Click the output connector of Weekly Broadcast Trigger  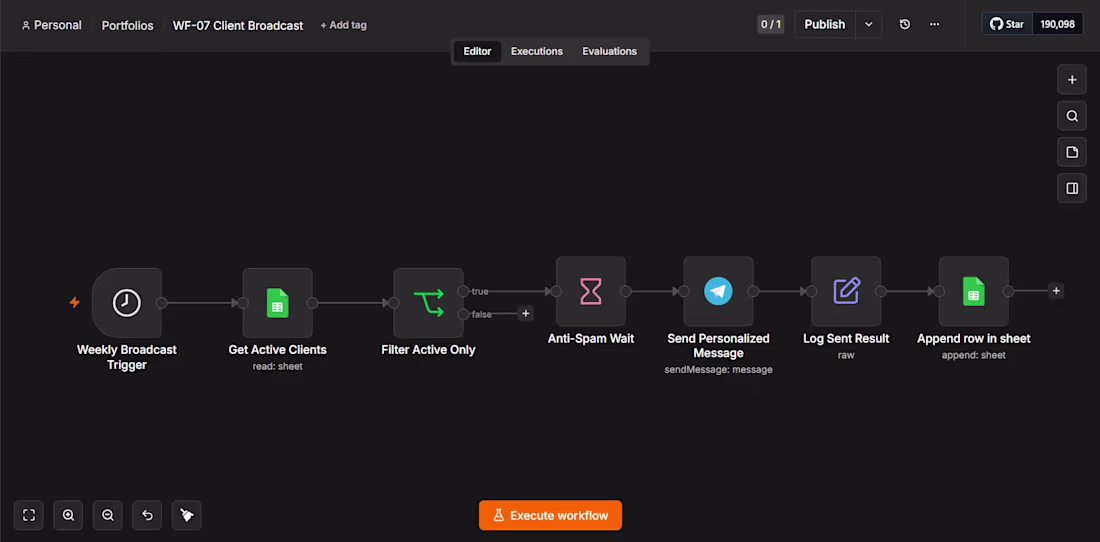tap(161, 303)
